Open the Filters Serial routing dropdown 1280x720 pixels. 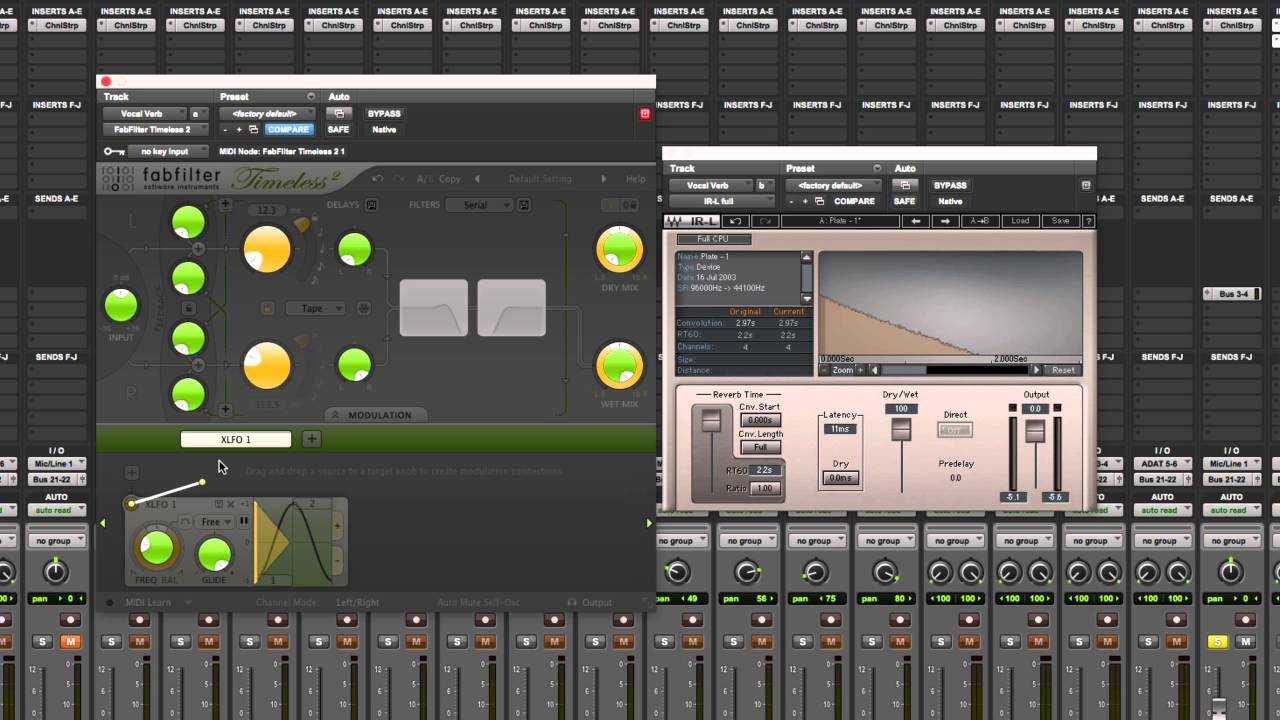[x=480, y=205]
